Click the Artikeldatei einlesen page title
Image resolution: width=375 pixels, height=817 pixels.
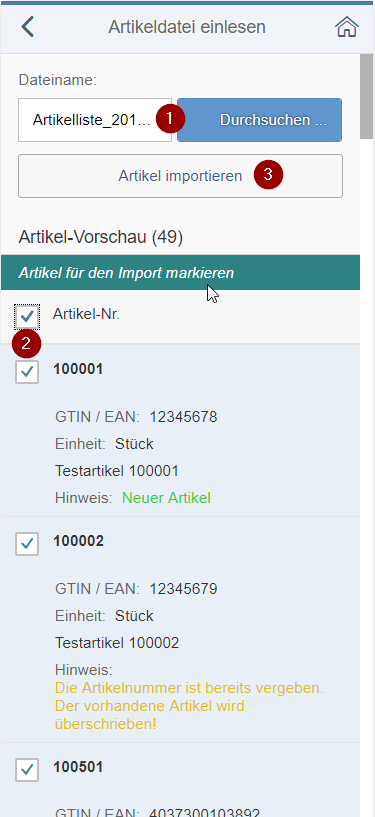pos(187,27)
